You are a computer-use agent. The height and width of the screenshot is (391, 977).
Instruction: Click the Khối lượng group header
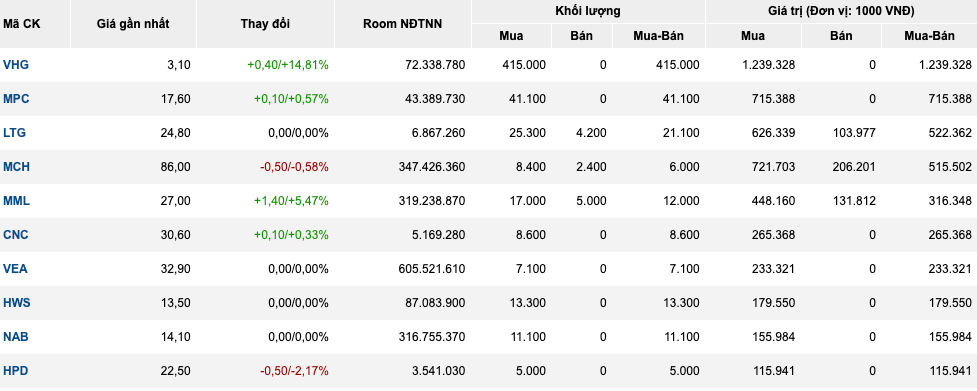click(588, 11)
